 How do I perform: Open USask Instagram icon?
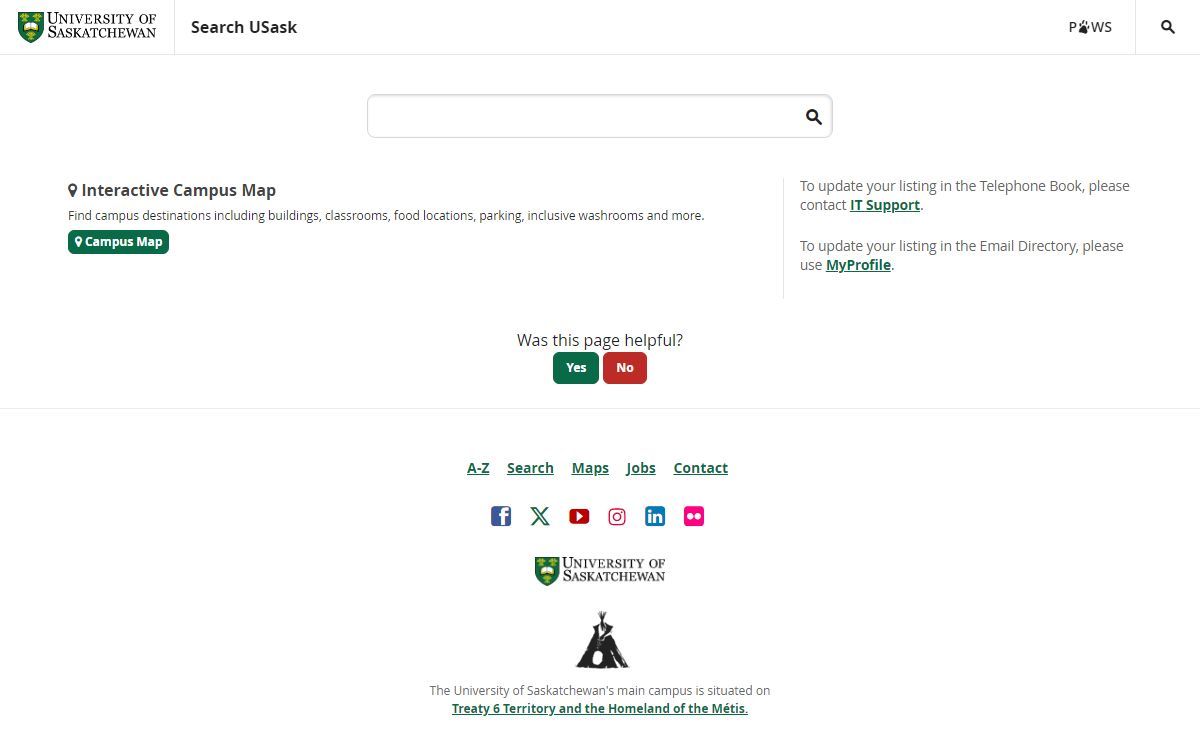coord(617,516)
